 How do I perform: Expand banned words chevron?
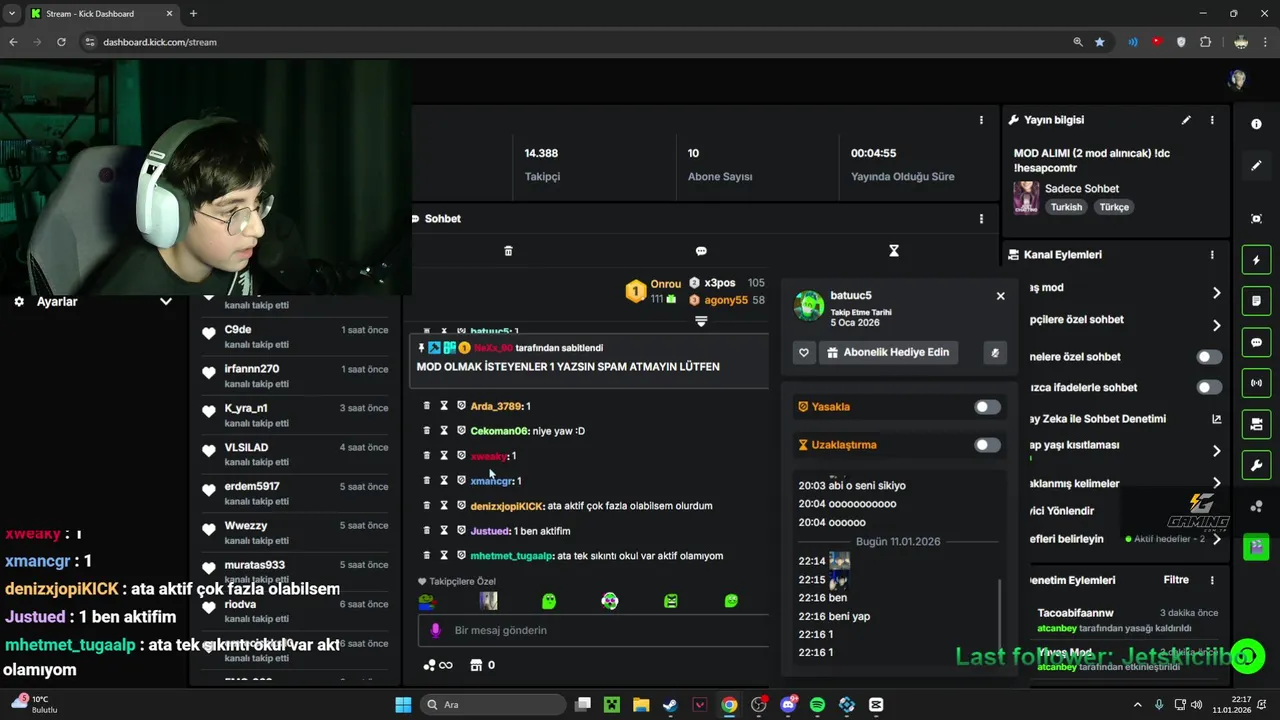[1216, 483]
